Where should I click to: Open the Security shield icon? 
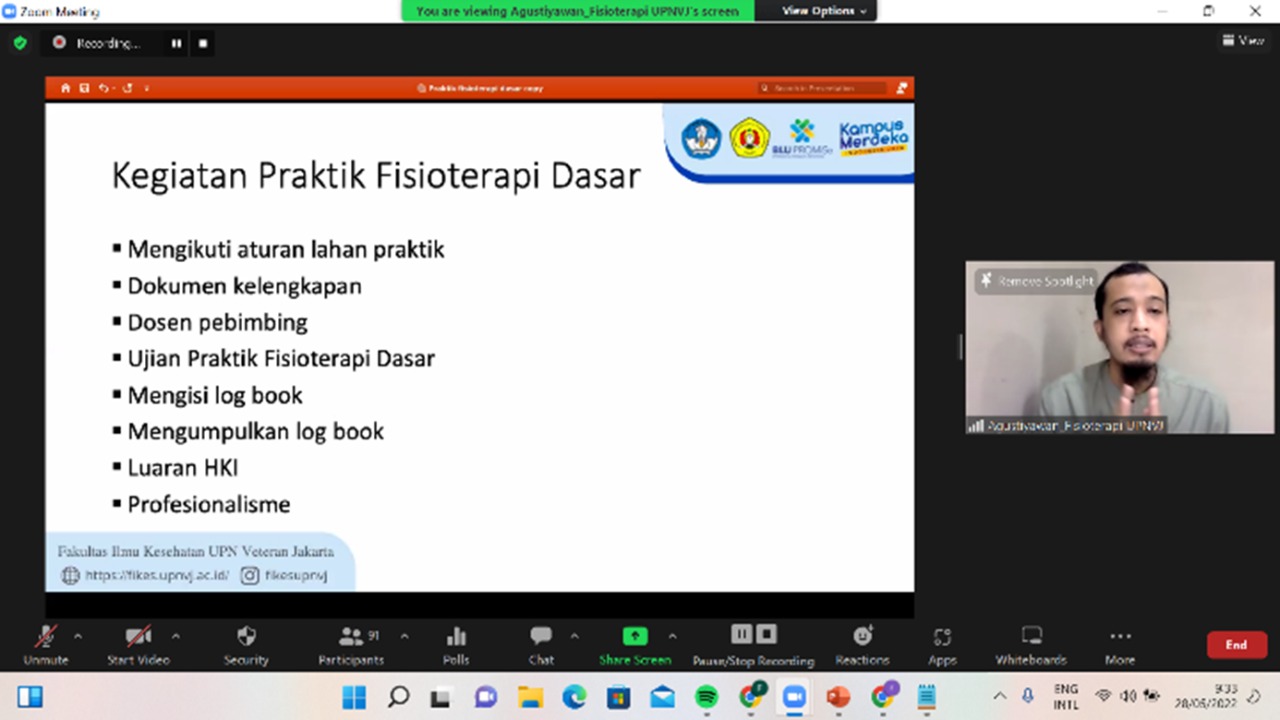click(x=246, y=637)
